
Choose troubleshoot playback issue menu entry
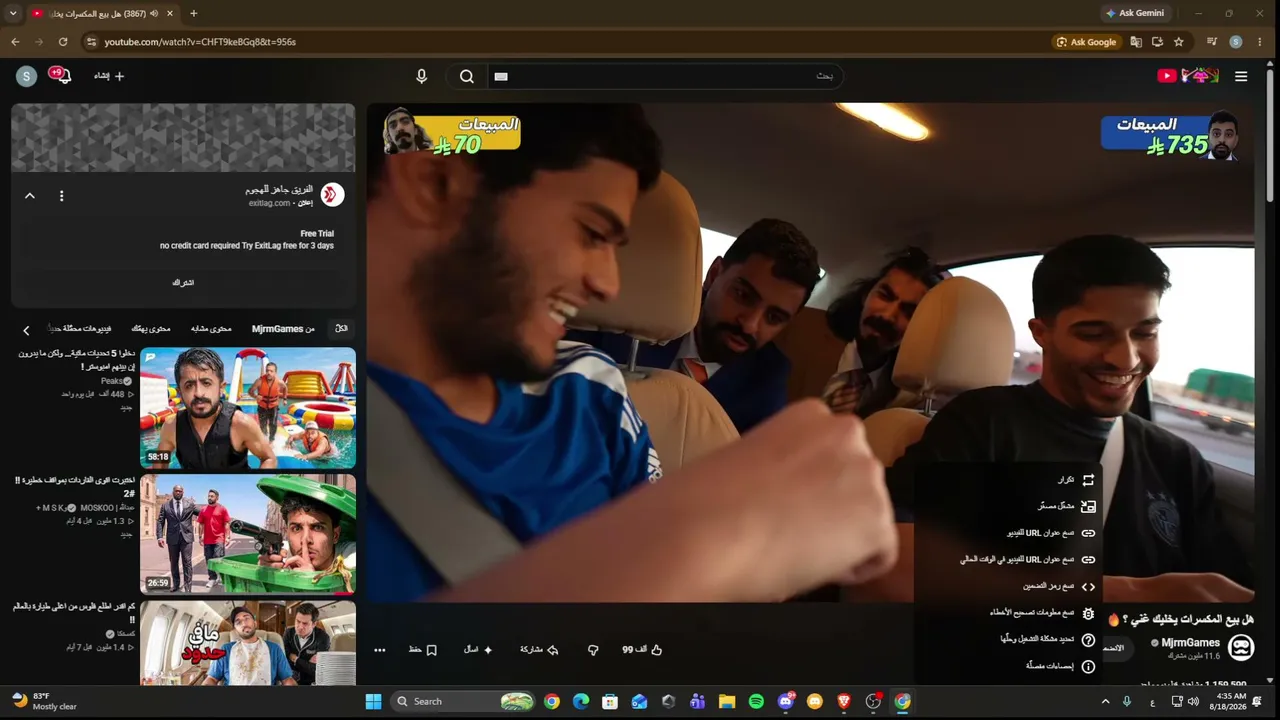click(x=1007, y=640)
